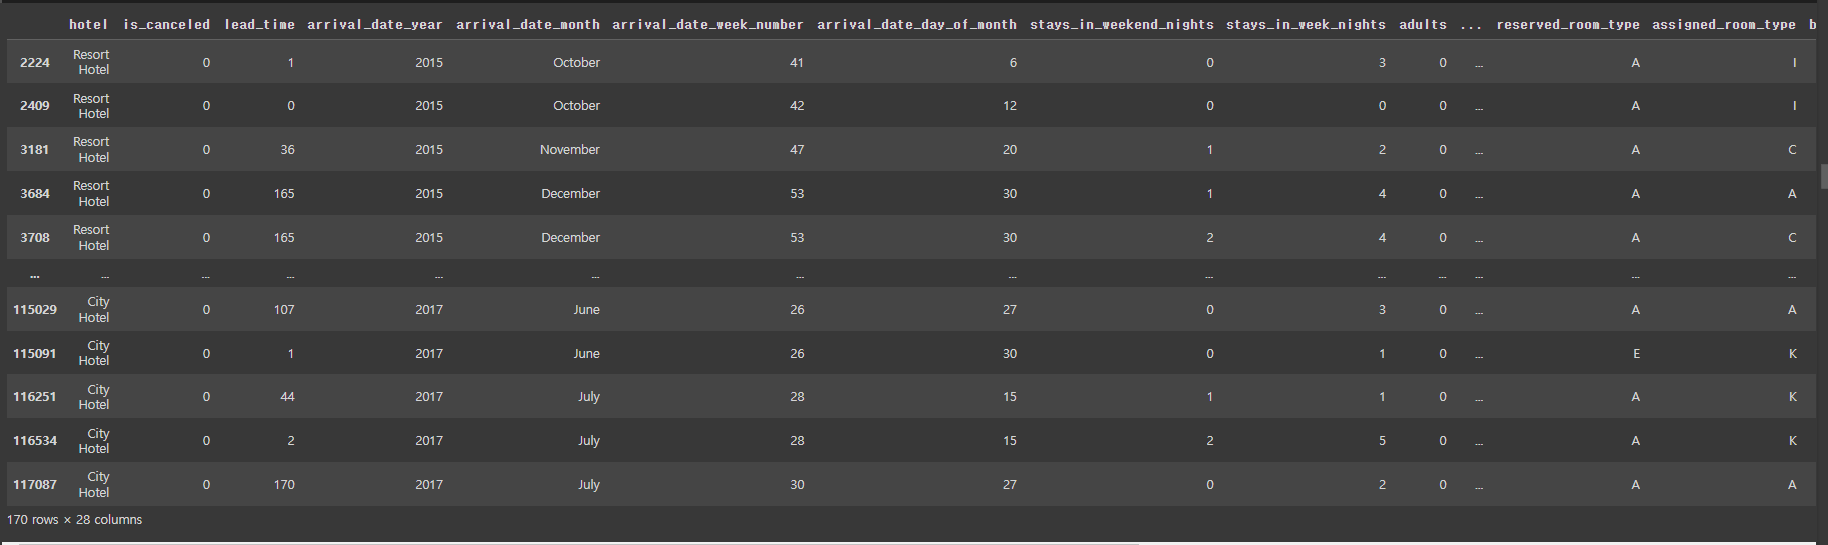This screenshot has height=545, width=1828.
Task: Click the vertical scrollbar thumb at right edge
Action: pyautogui.click(x=1823, y=176)
